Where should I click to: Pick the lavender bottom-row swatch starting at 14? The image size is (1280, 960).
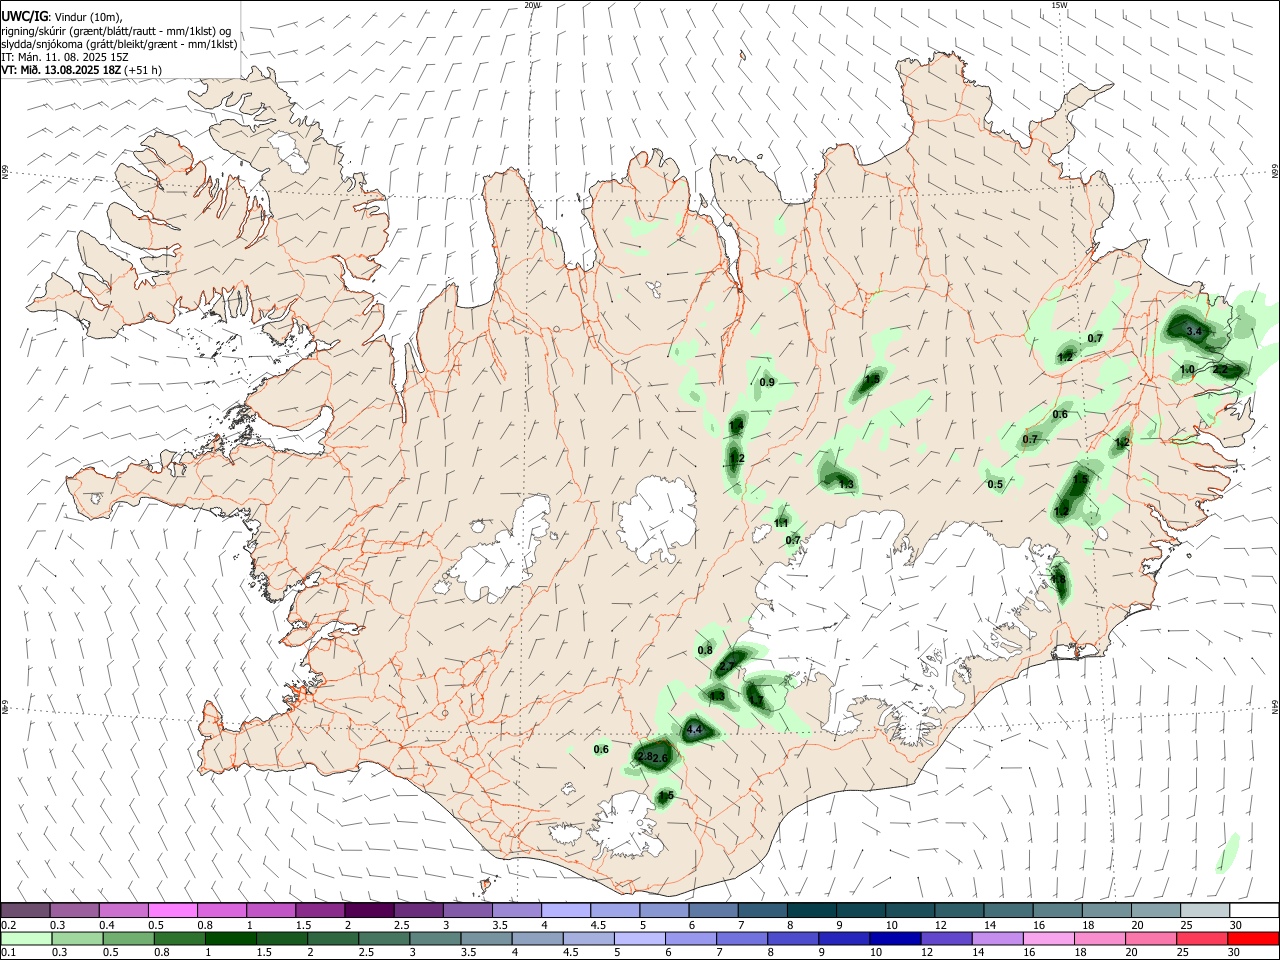coord(1000,938)
